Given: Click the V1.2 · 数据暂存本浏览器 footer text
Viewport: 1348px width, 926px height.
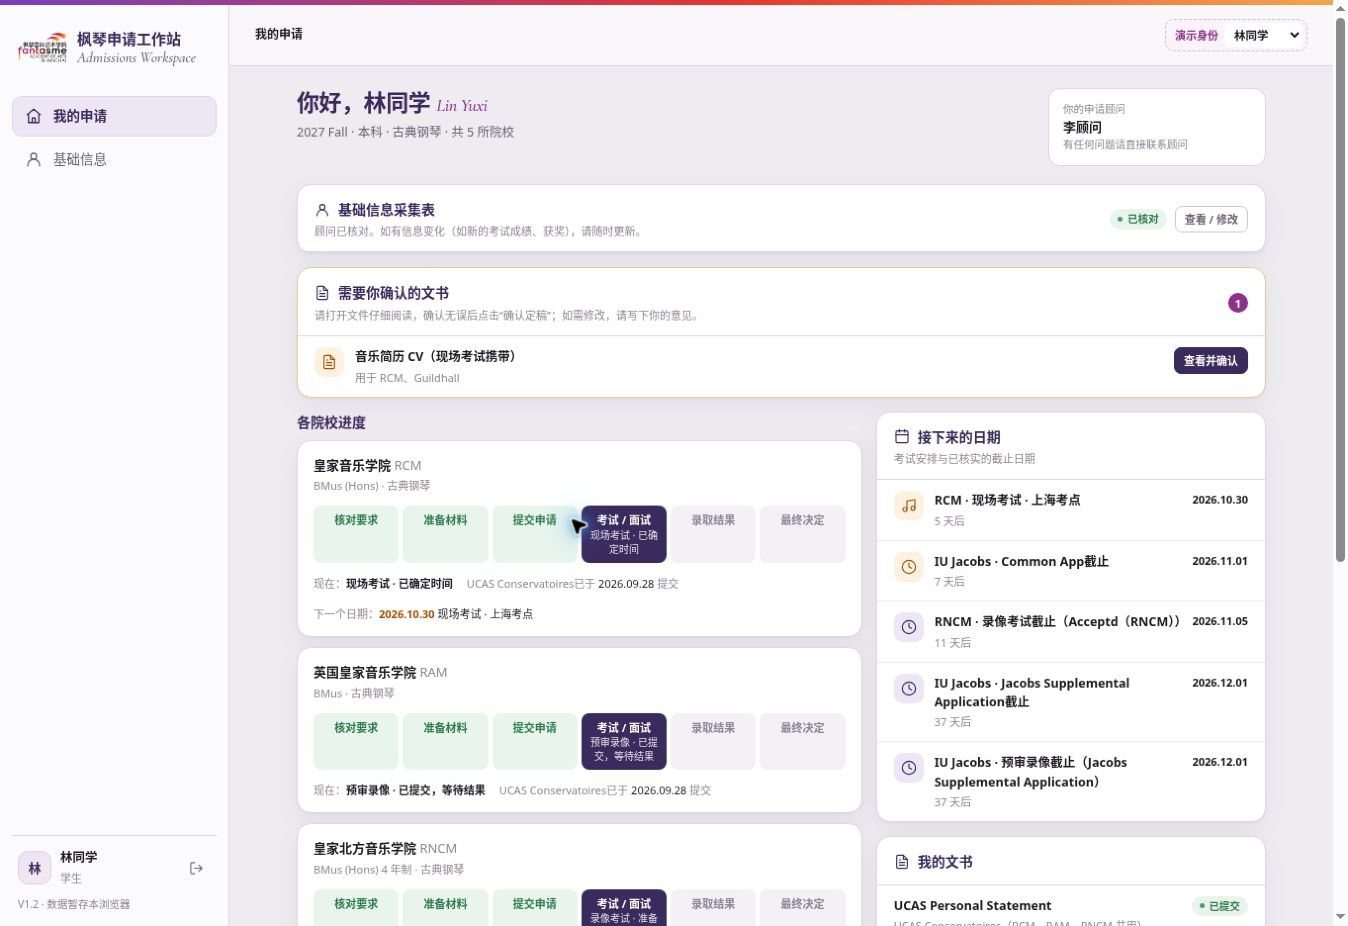Looking at the screenshot, I should click(x=74, y=904).
